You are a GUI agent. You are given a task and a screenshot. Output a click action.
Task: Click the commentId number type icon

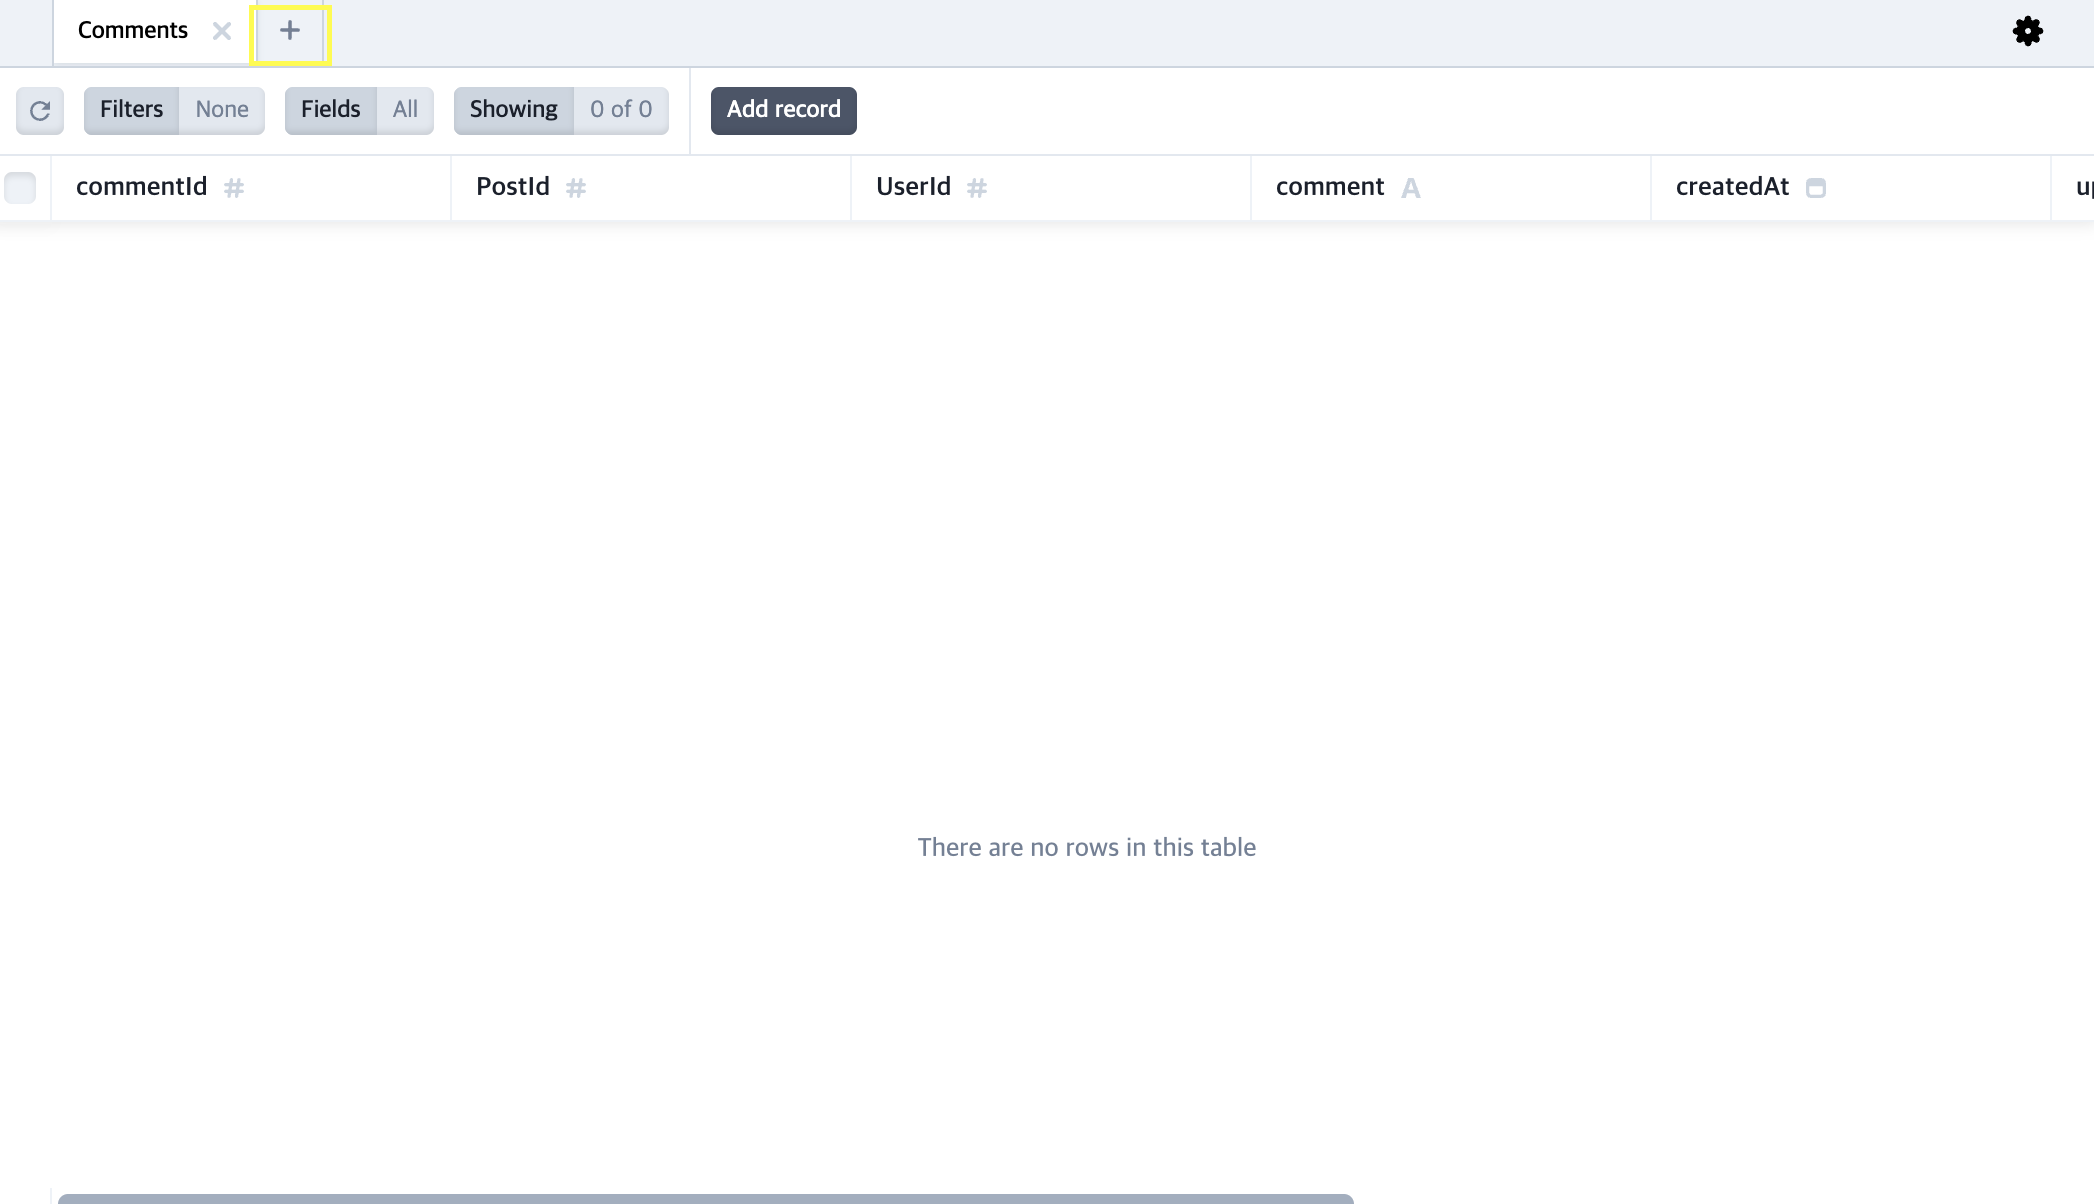click(234, 188)
